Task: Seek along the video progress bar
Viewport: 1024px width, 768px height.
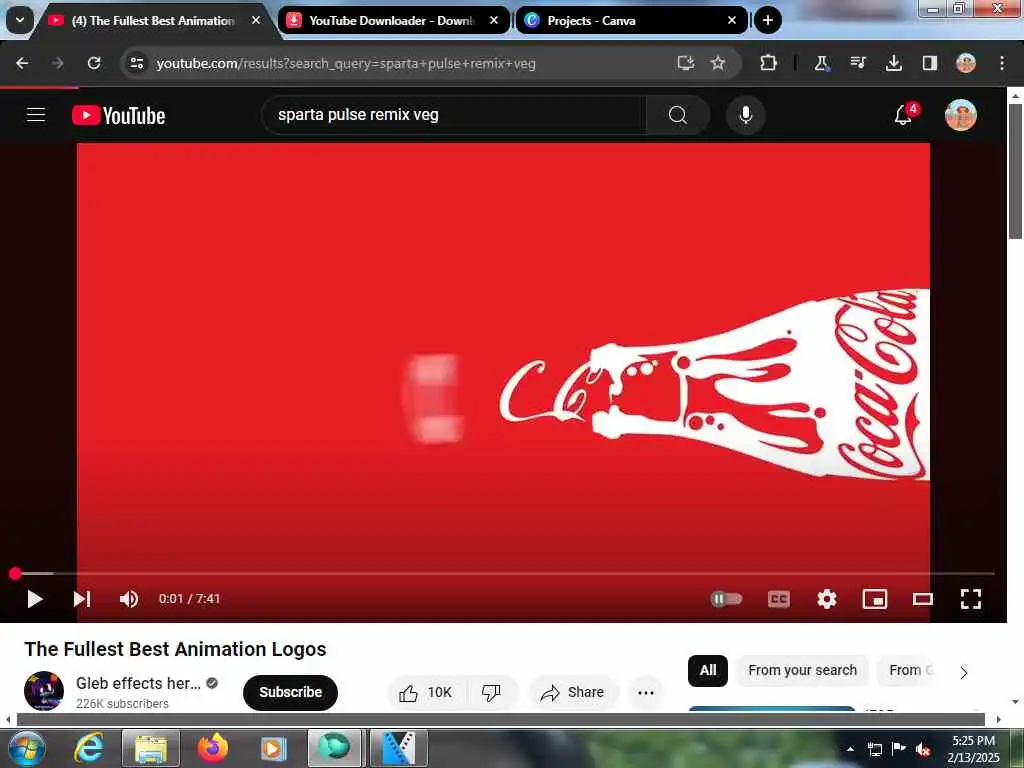Action: pos(504,573)
